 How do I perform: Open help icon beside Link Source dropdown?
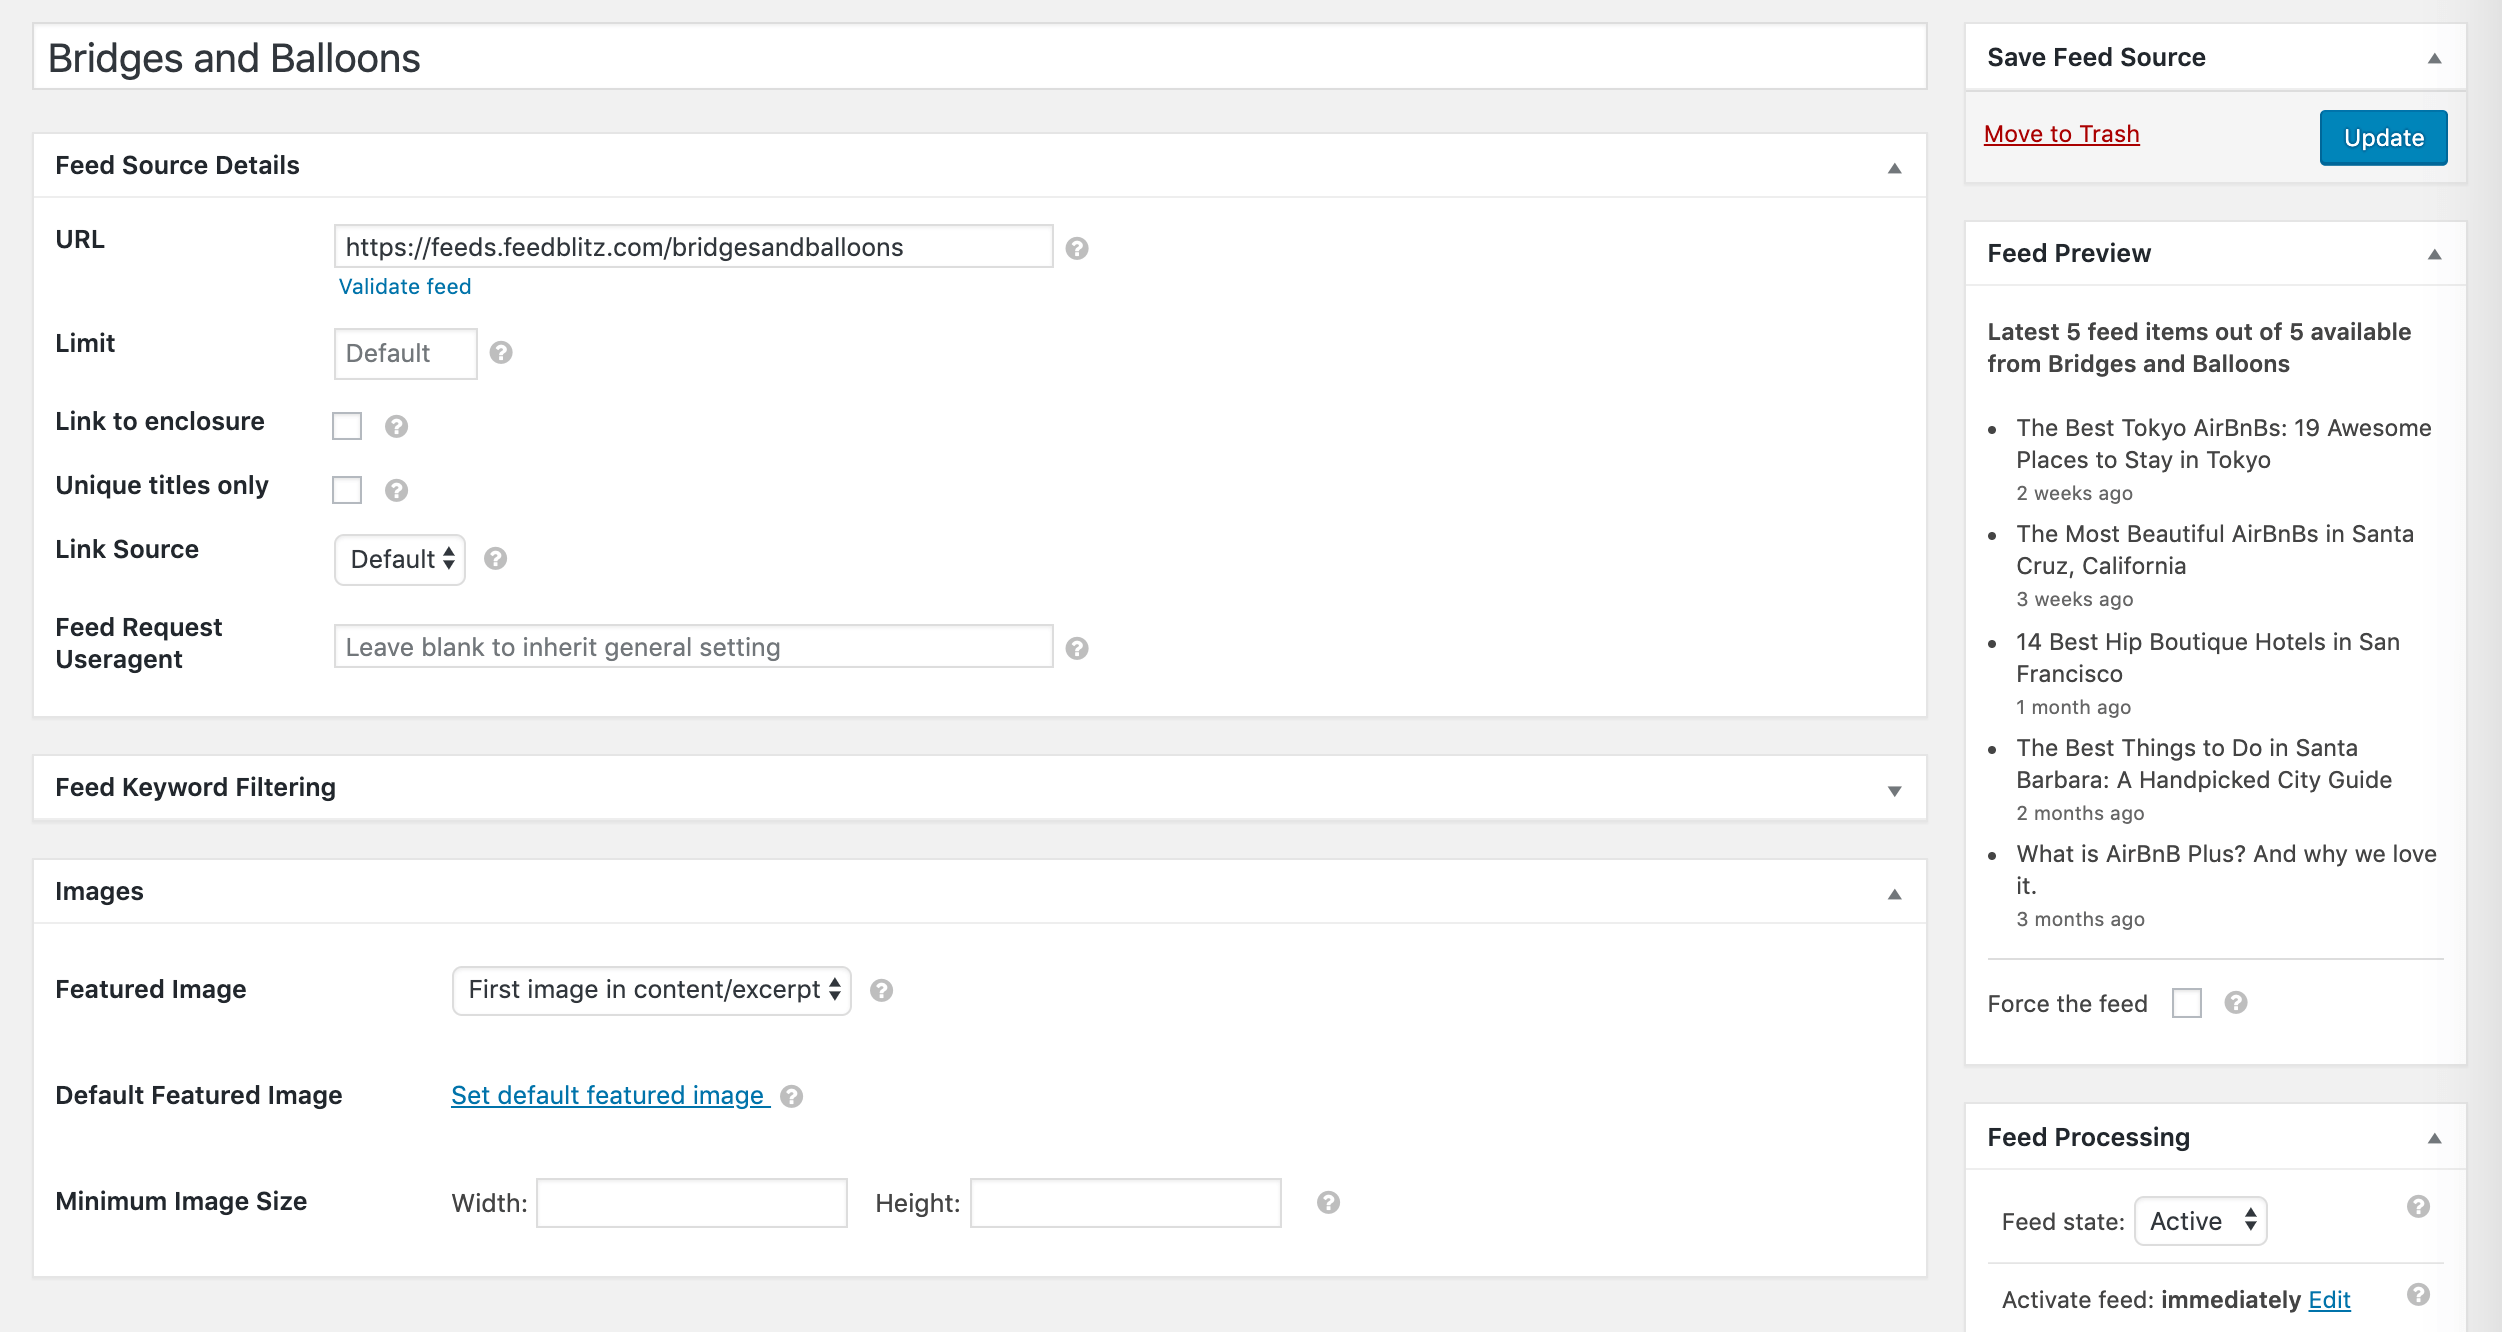[495, 558]
